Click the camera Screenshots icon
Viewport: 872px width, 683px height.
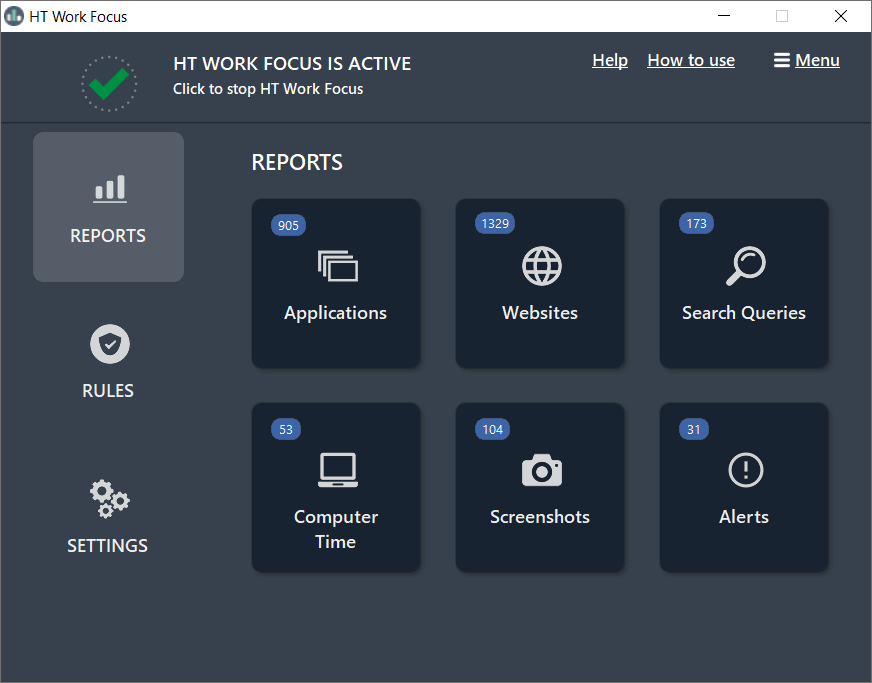(542, 470)
